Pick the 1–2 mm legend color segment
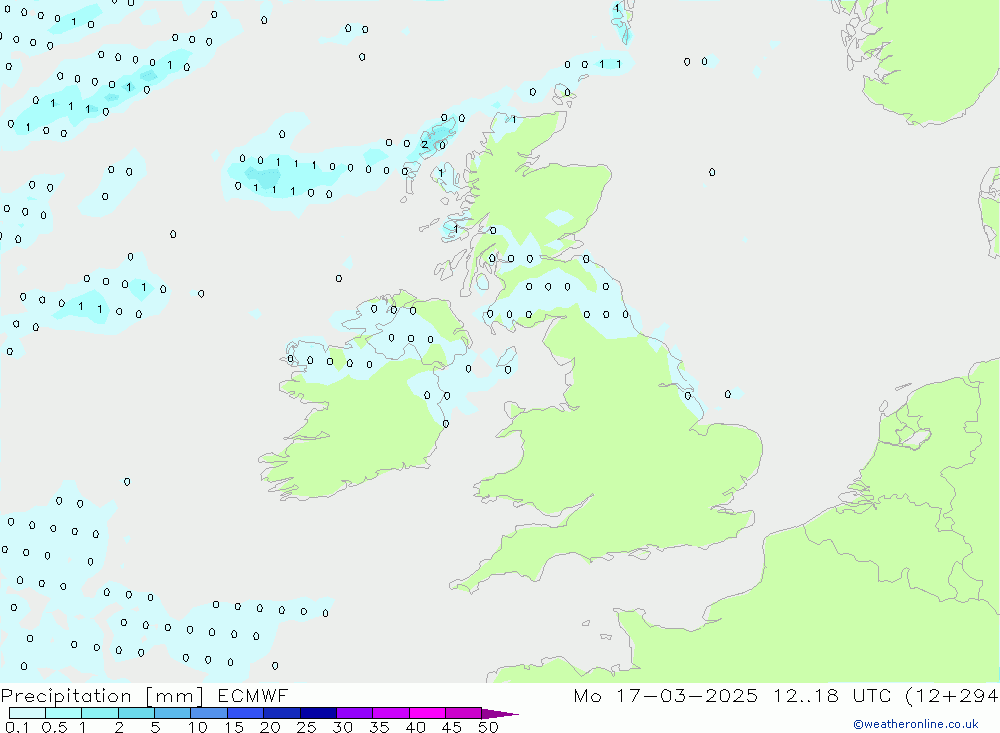Viewport: 1000px width, 733px height. [99, 713]
